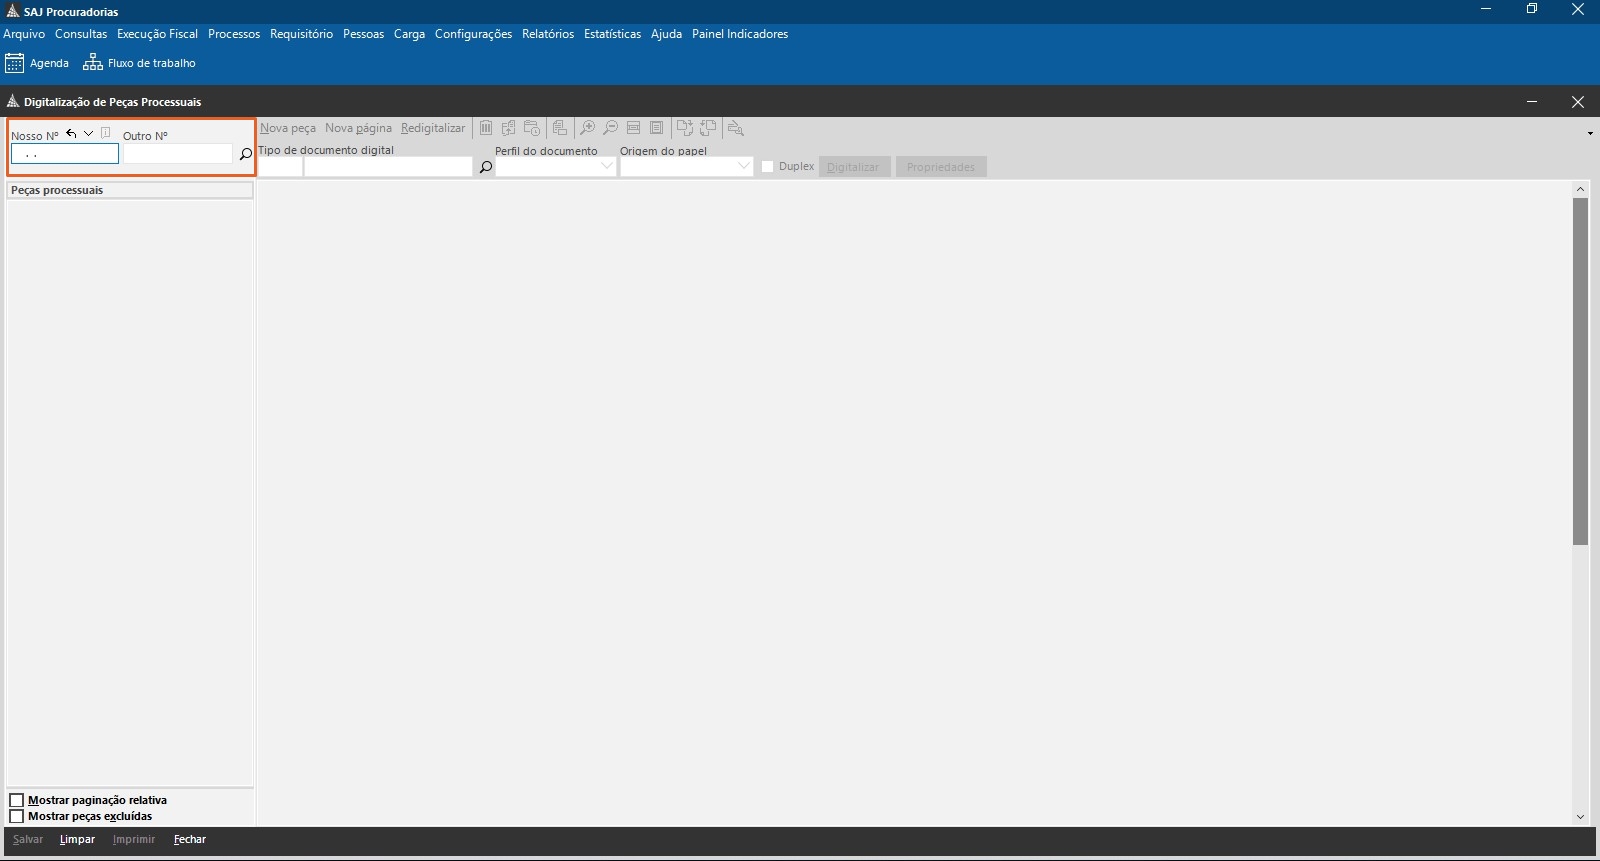
Task: Click the document icon right of the trash
Action: point(508,128)
